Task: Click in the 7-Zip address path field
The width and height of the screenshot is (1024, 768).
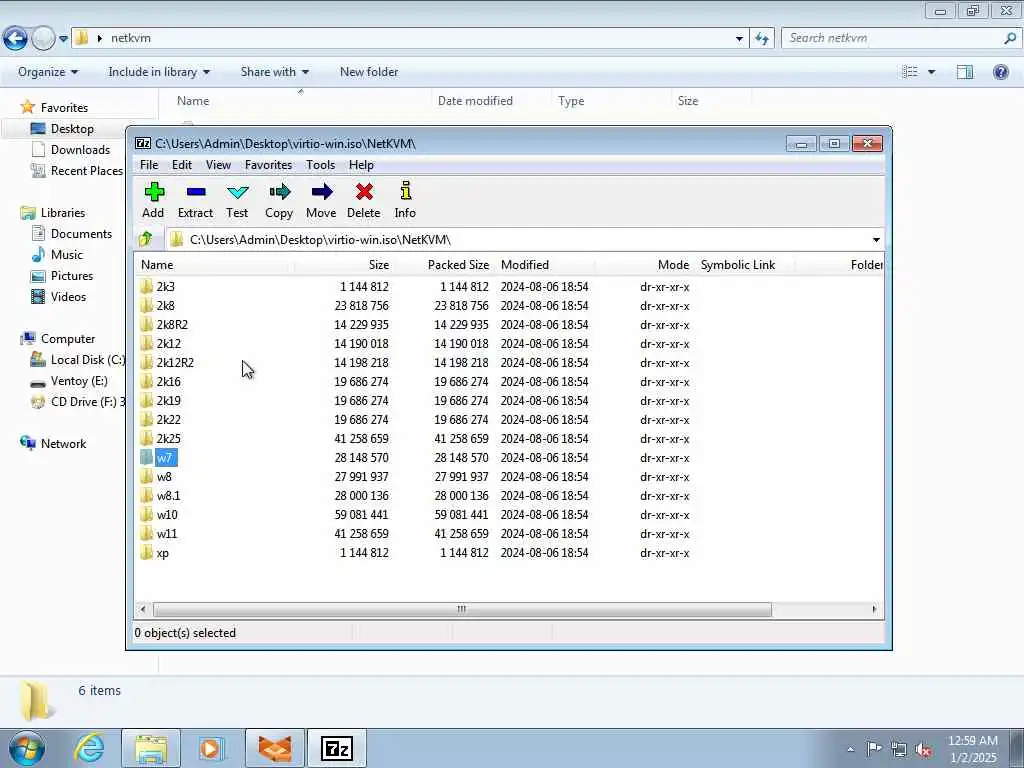Action: pos(517,240)
